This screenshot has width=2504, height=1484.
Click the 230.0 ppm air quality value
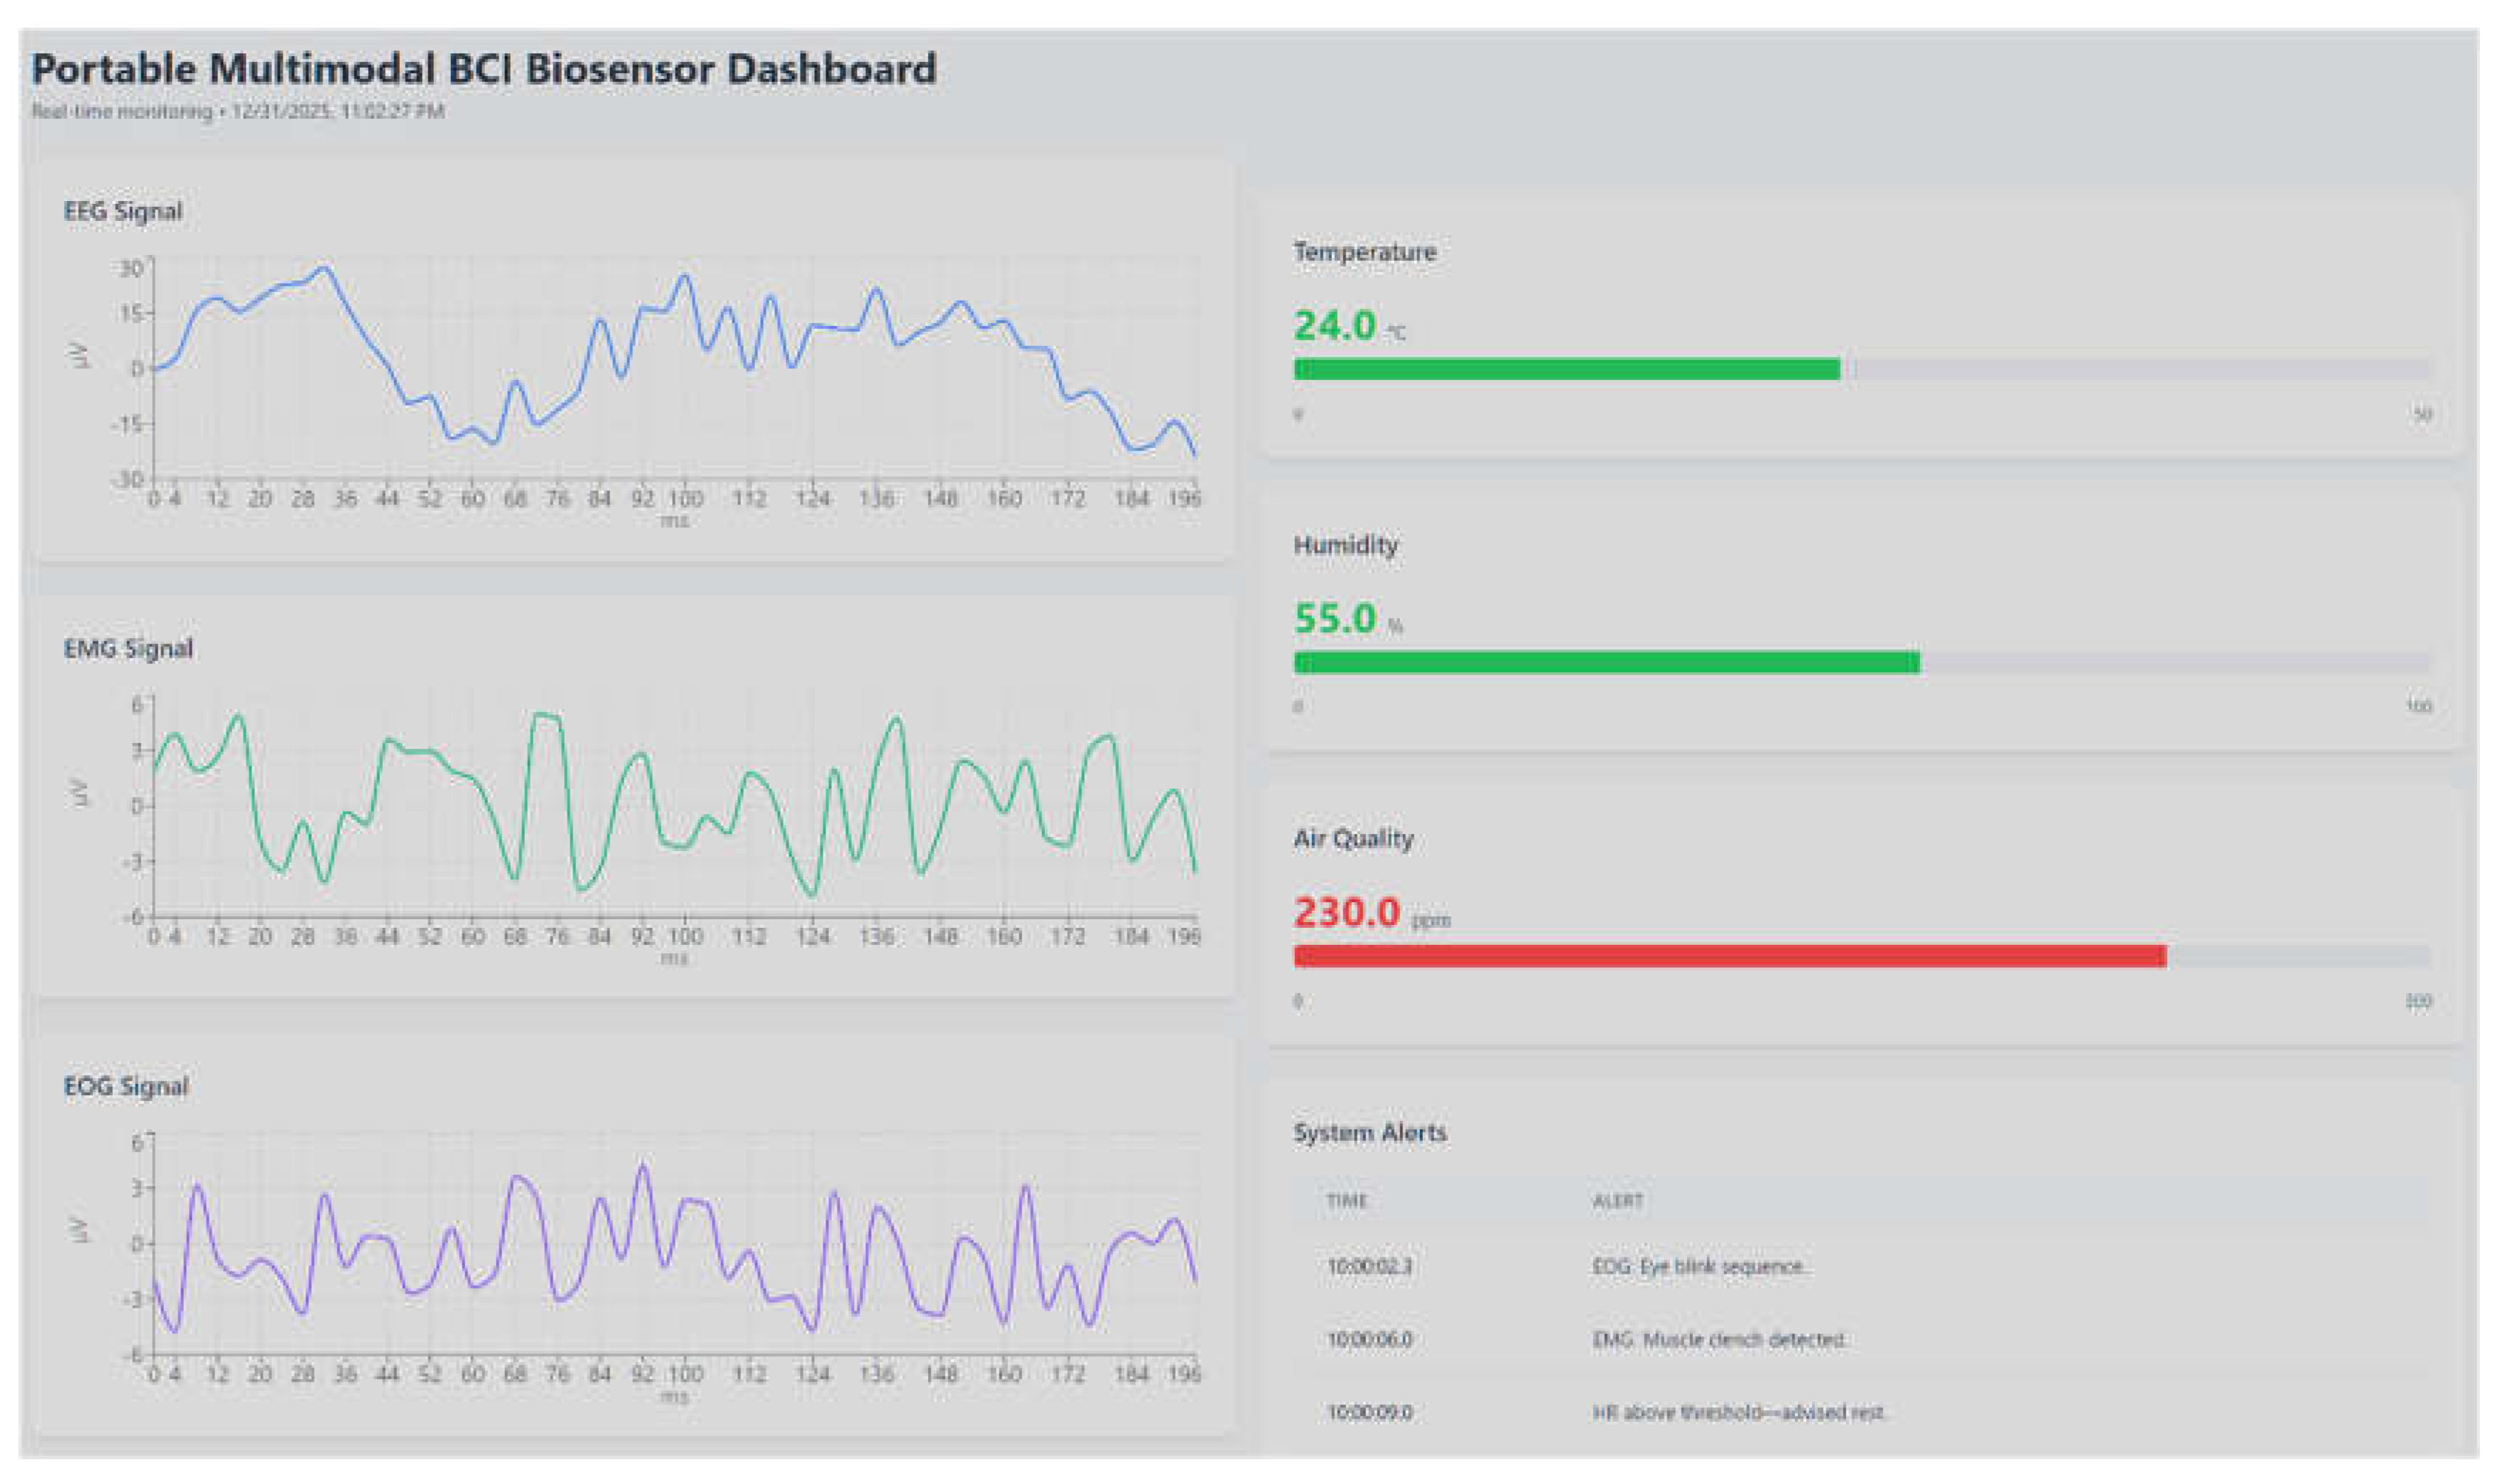click(1346, 912)
